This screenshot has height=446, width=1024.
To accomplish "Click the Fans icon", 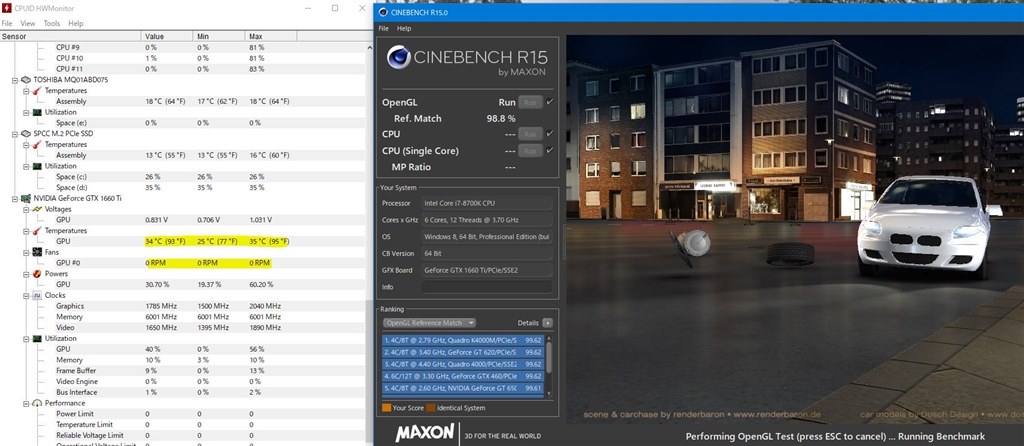I will [37, 252].
